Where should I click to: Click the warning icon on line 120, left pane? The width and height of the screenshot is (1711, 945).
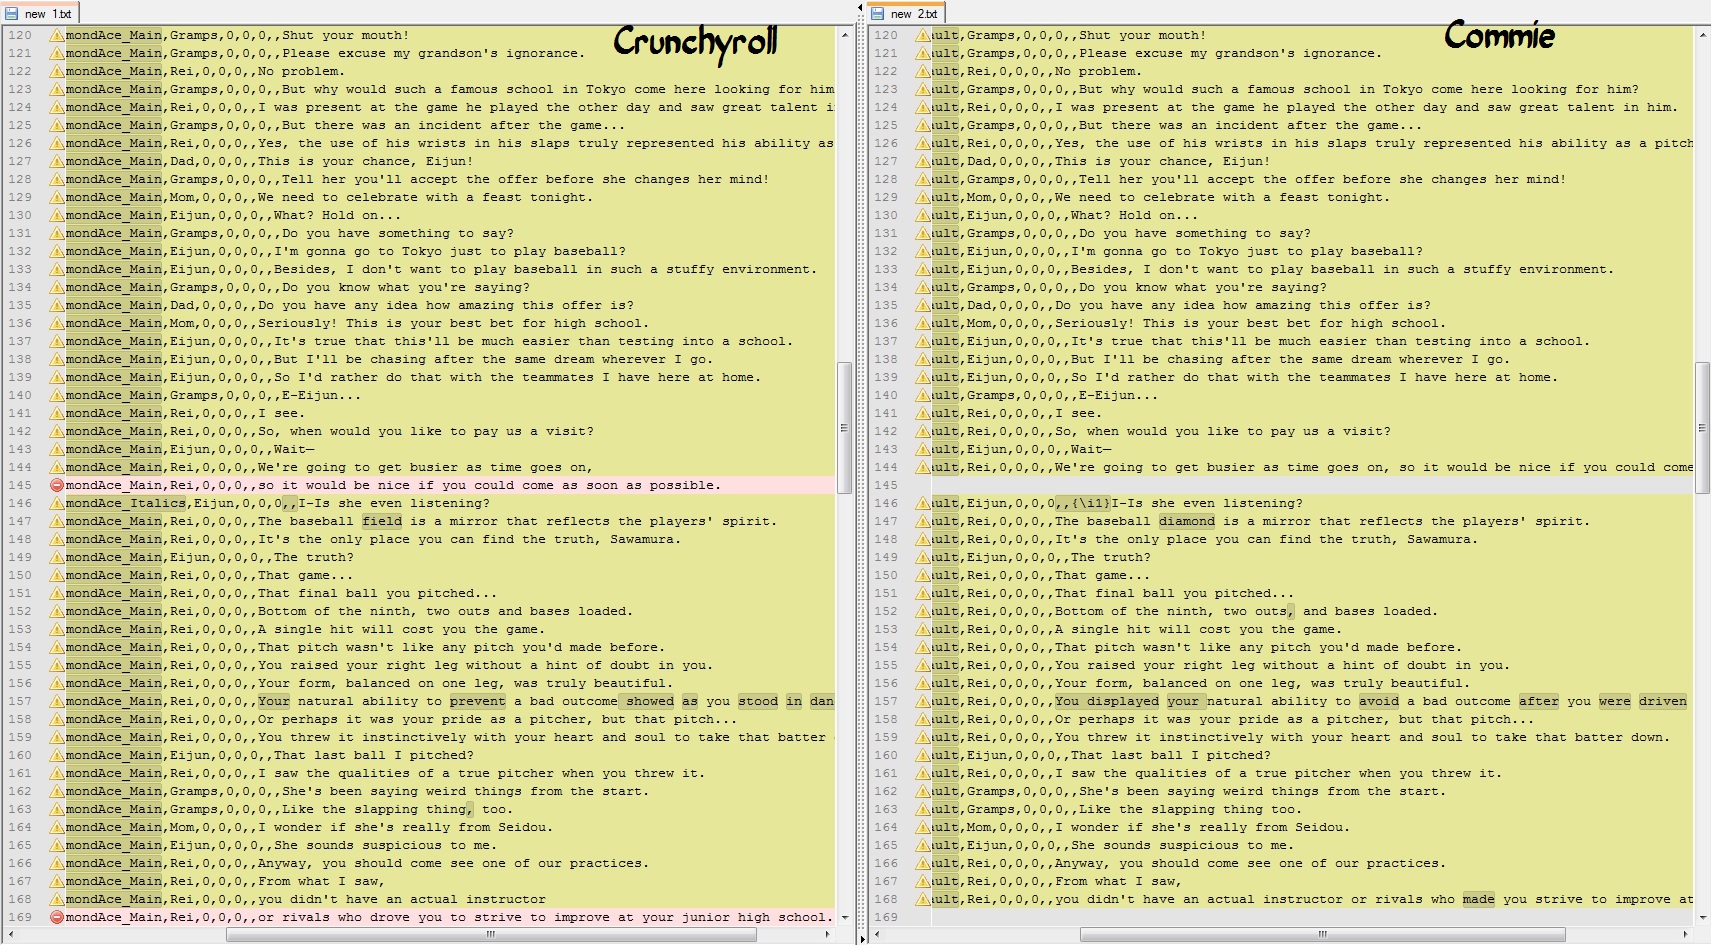click(57, 35)
